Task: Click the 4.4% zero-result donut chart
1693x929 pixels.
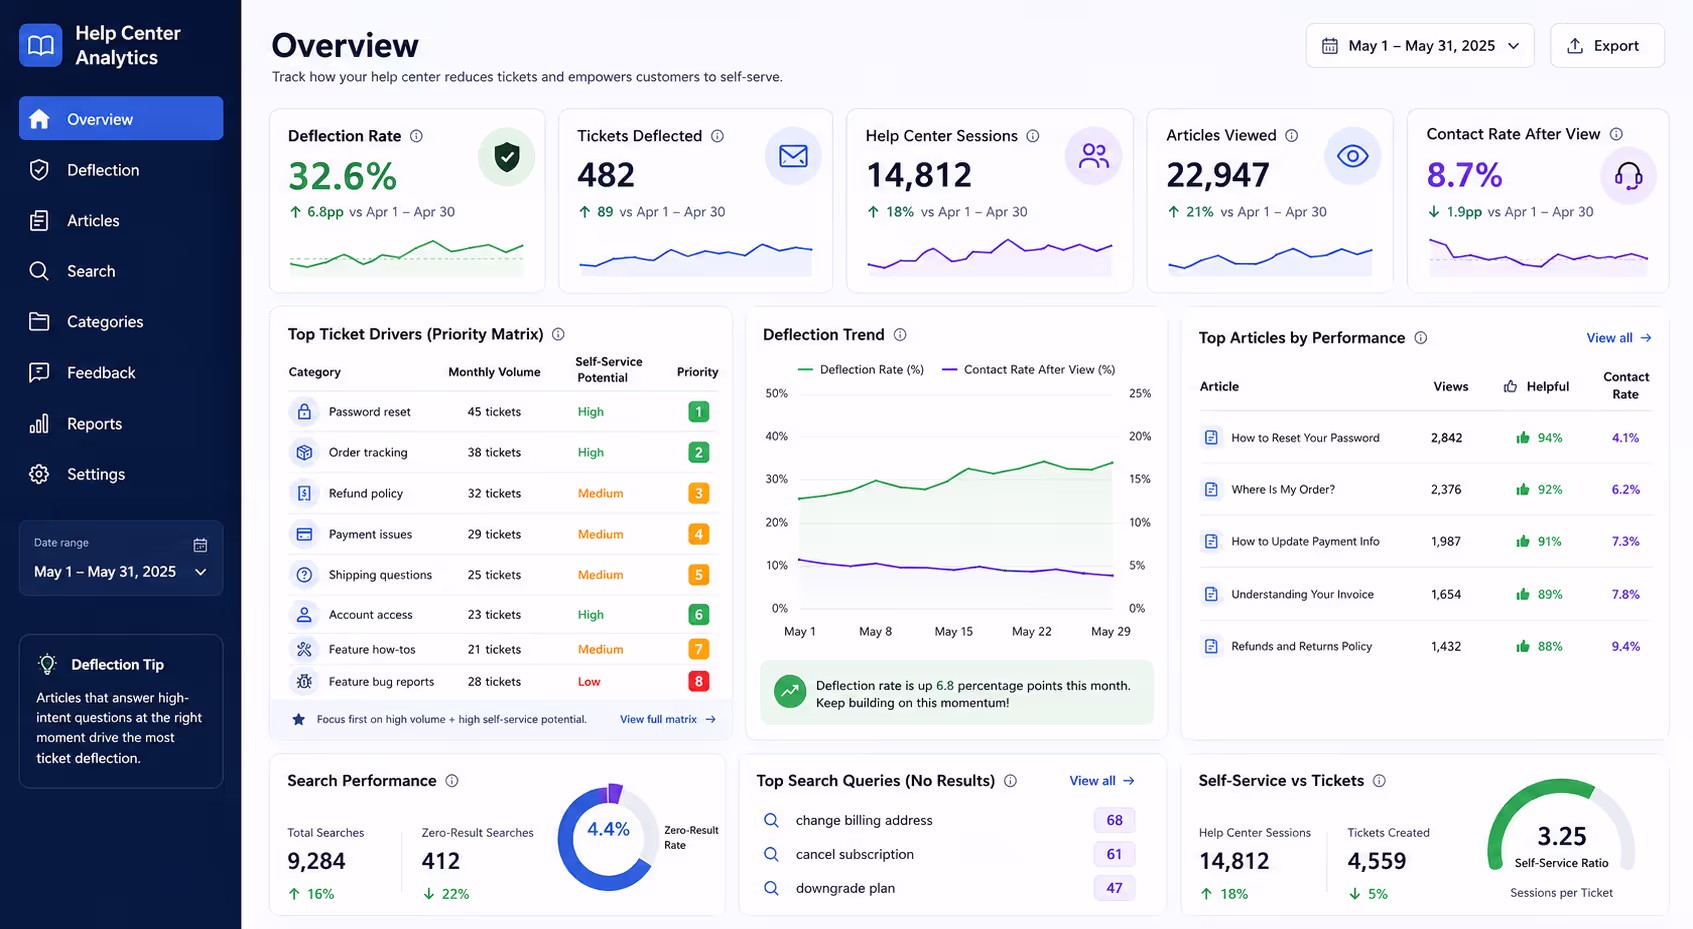Action: click(607, 838)
